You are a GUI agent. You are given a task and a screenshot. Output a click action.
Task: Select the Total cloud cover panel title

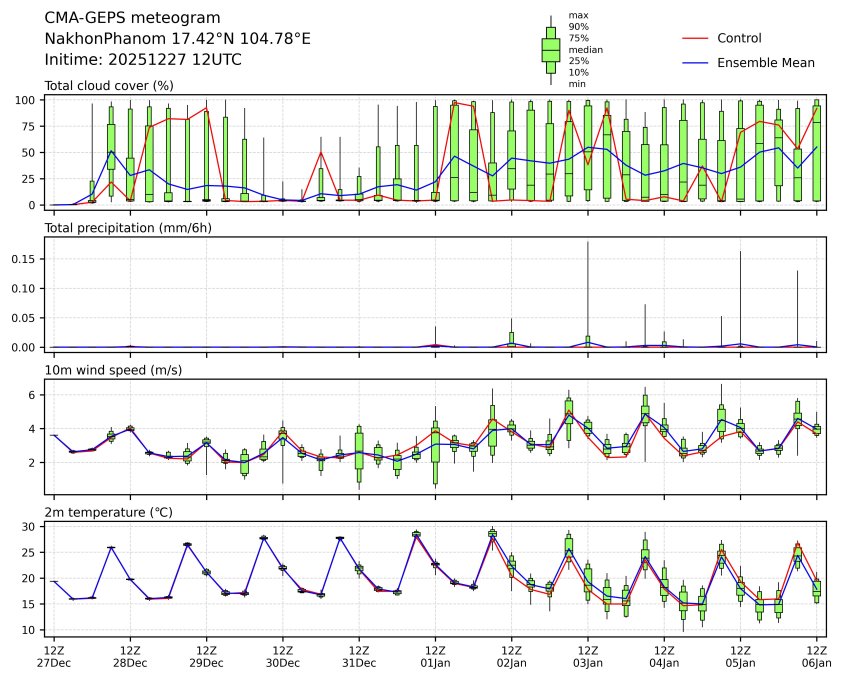(109, 86)
